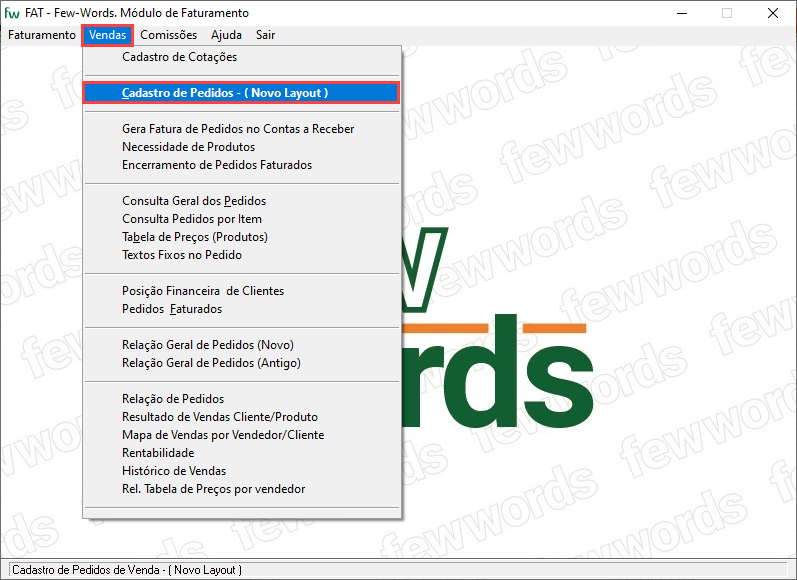Choose Mapa de Vendas por Vendedor/Cliente
Screen dimensions: 797x580
coord(241,435)
